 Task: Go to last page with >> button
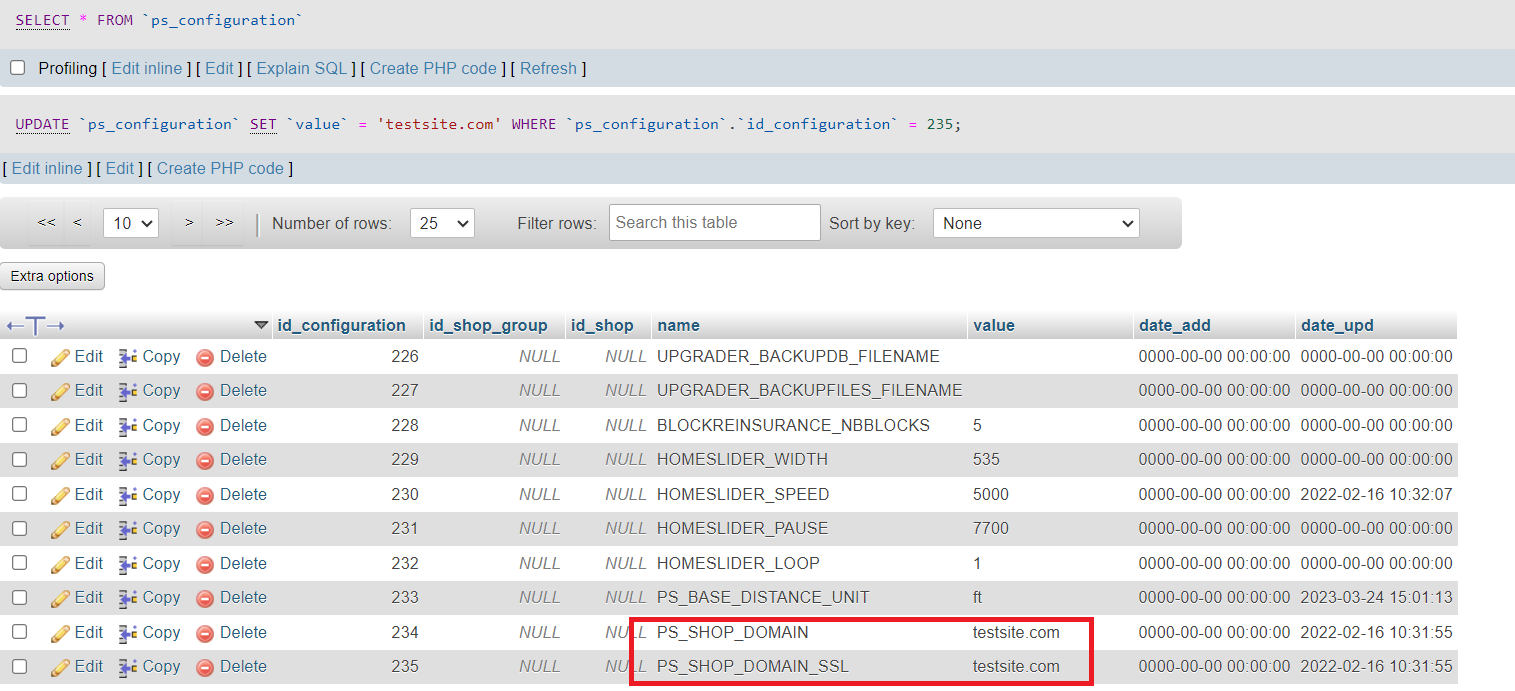[x=224, y=223]
